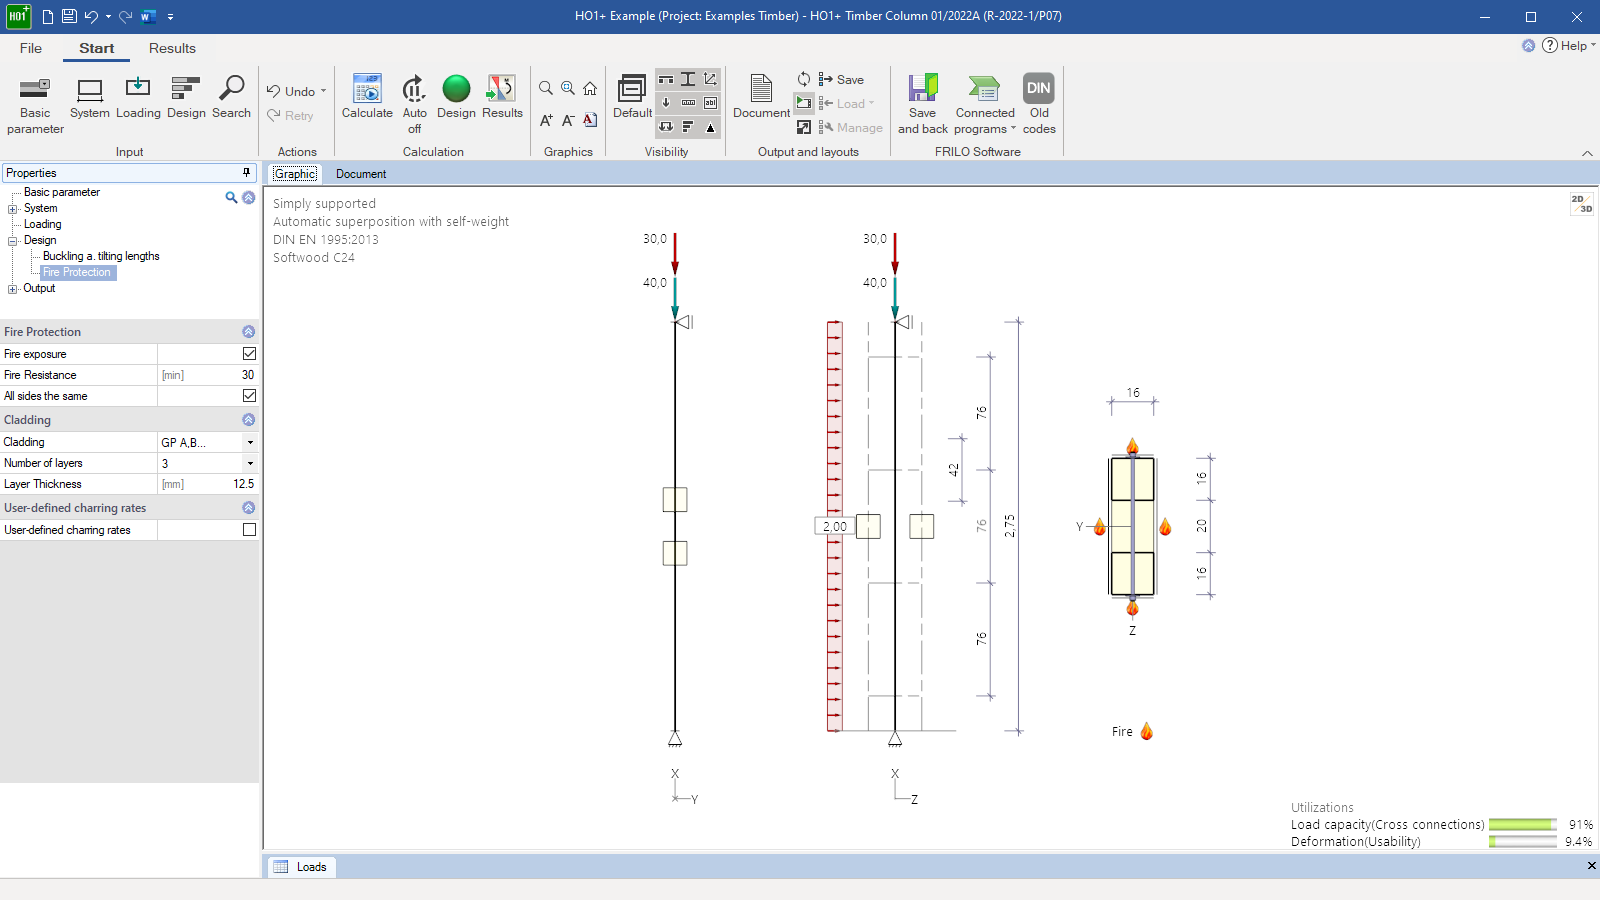Click the search icon in Properties tree
The width and height of the screenshot is (1600, 900).
(x=231, y=198)
